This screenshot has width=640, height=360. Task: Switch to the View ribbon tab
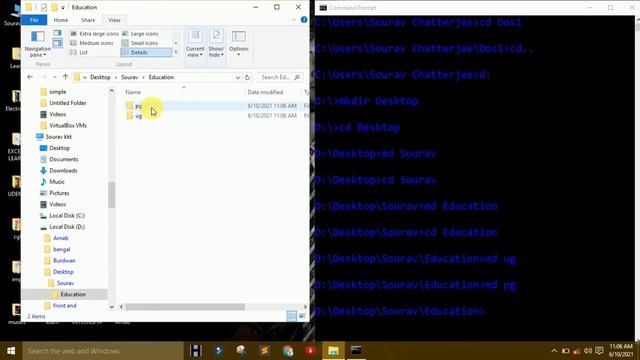[114, 20]
